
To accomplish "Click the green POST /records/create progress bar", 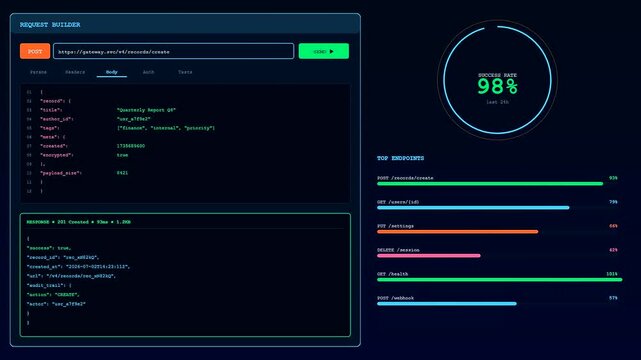I will pos(490,184).
